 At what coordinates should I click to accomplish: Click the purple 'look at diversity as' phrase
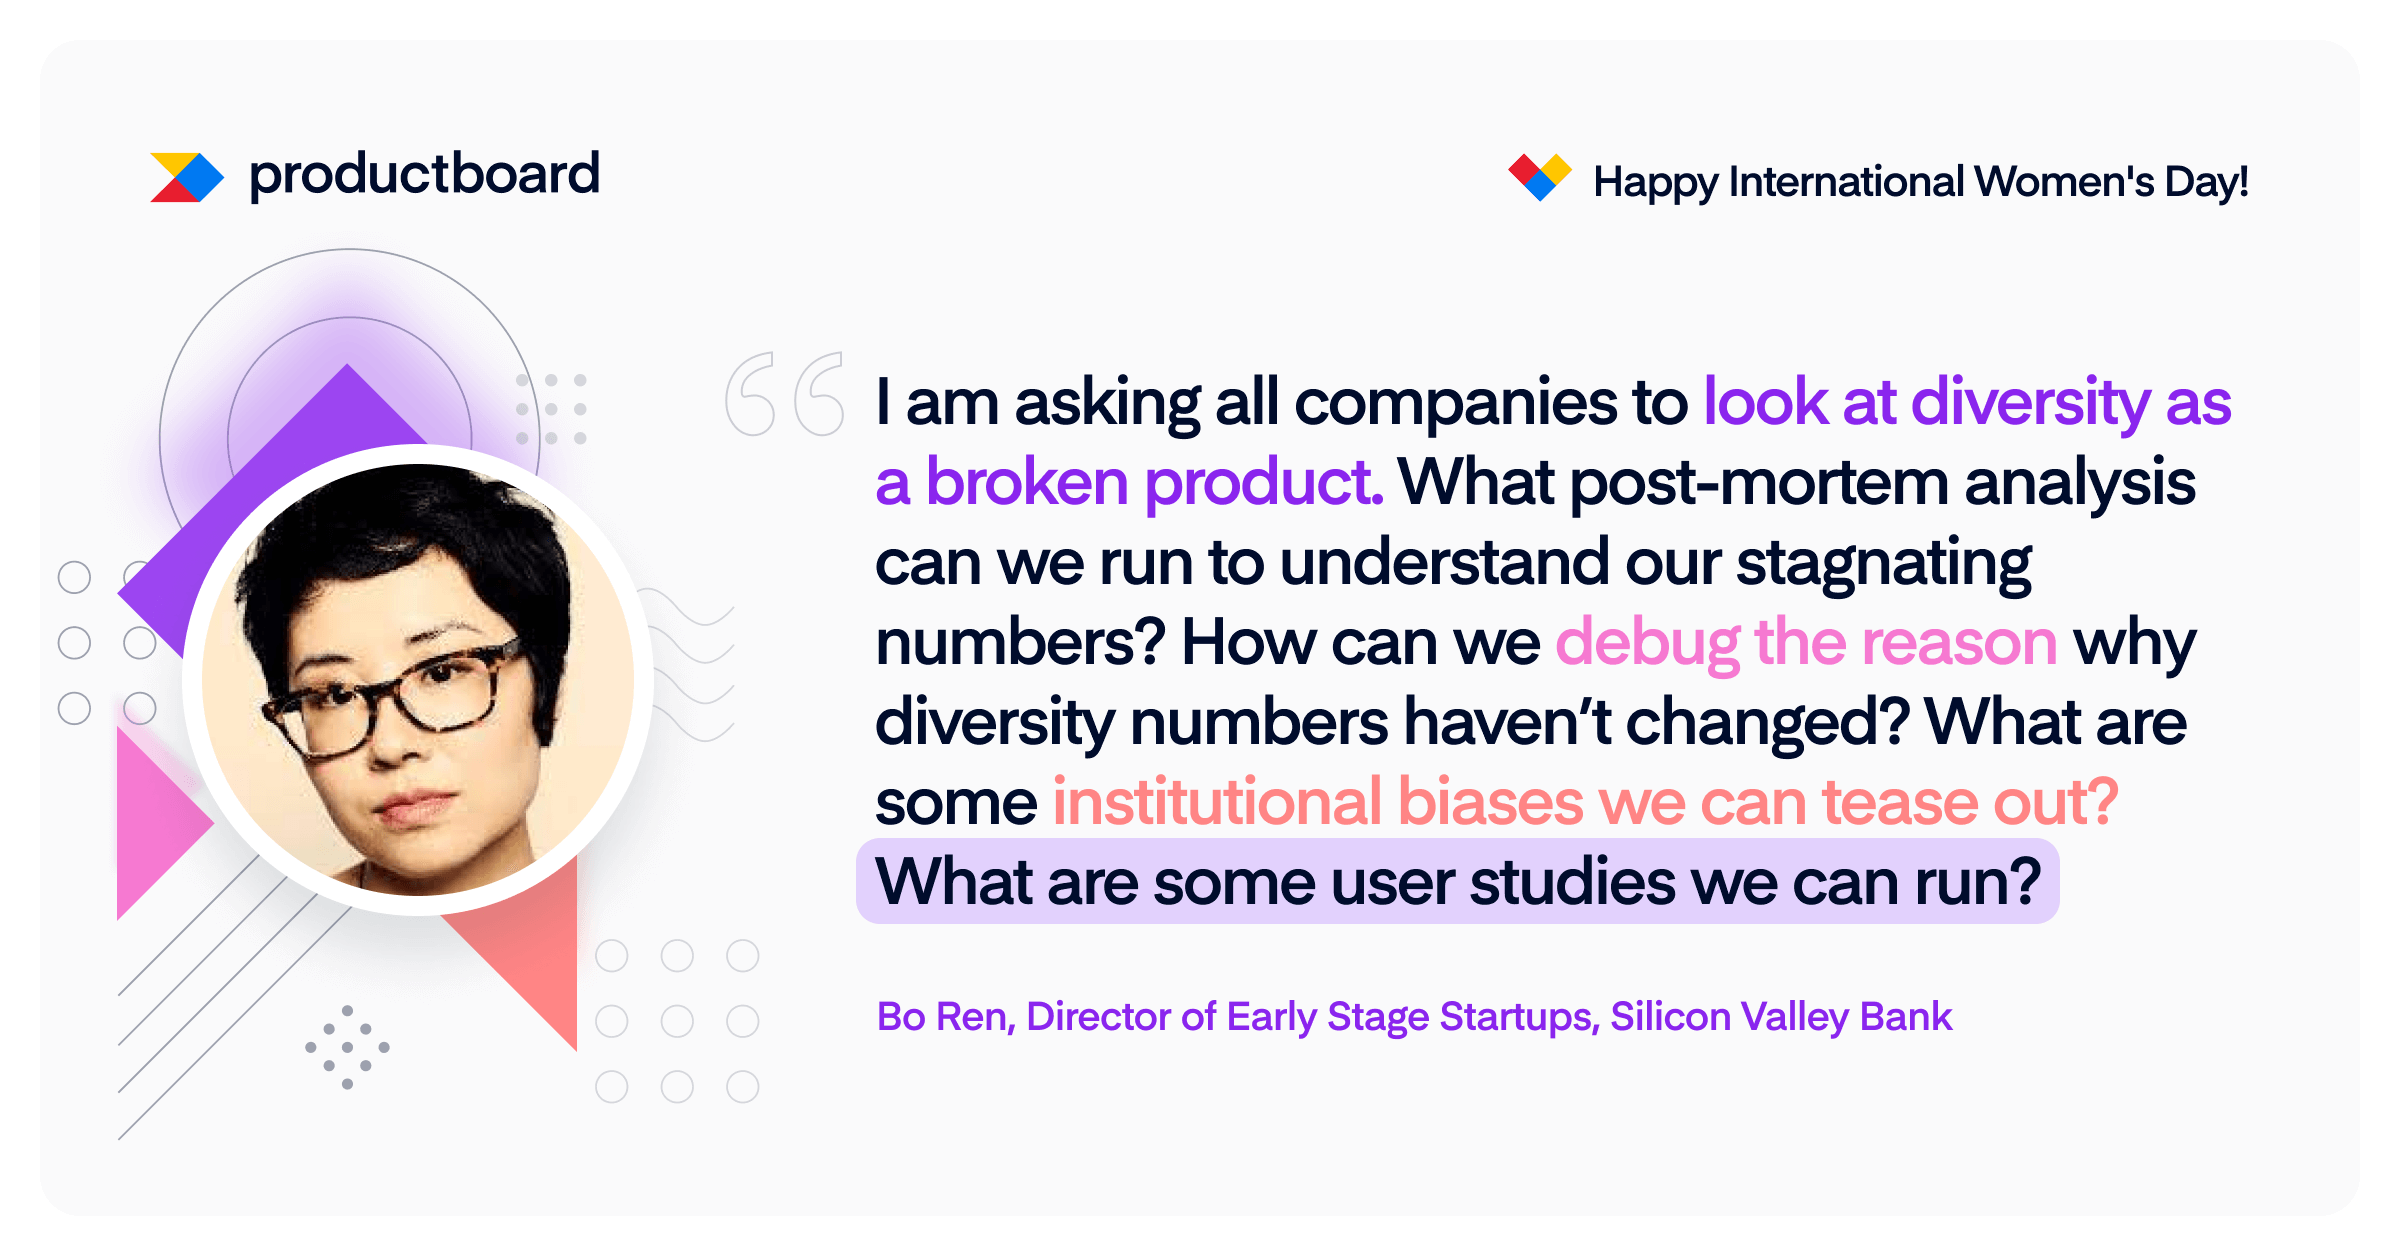[1967, 402]
